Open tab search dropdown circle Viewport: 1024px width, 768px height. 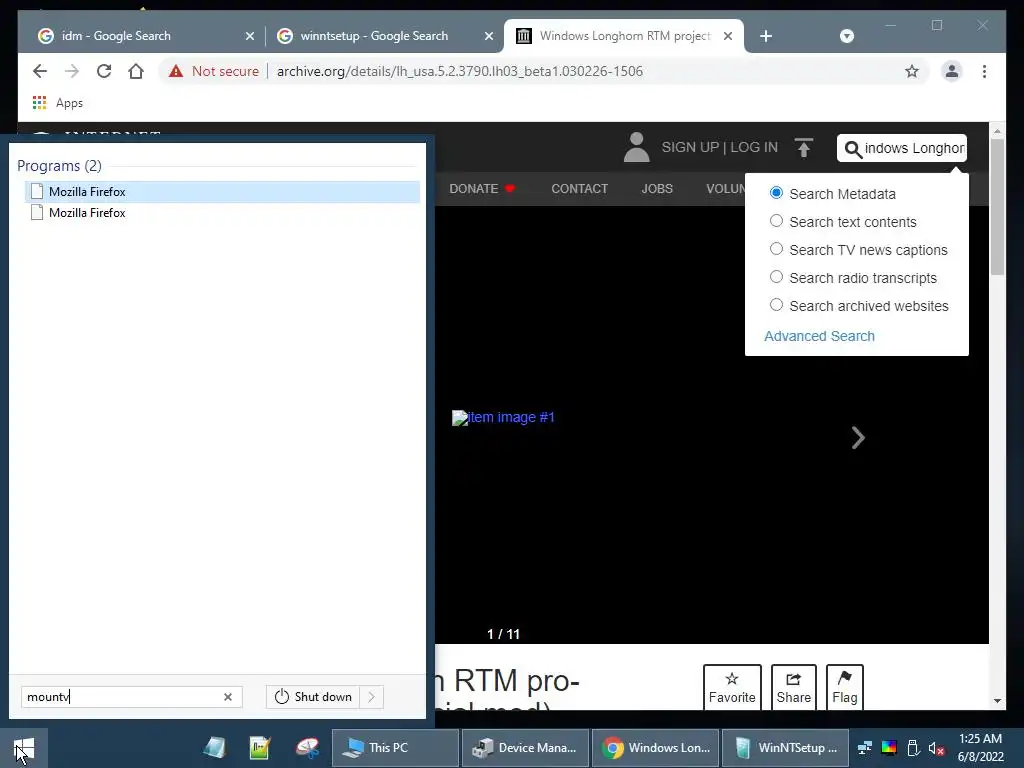[846, 36]
